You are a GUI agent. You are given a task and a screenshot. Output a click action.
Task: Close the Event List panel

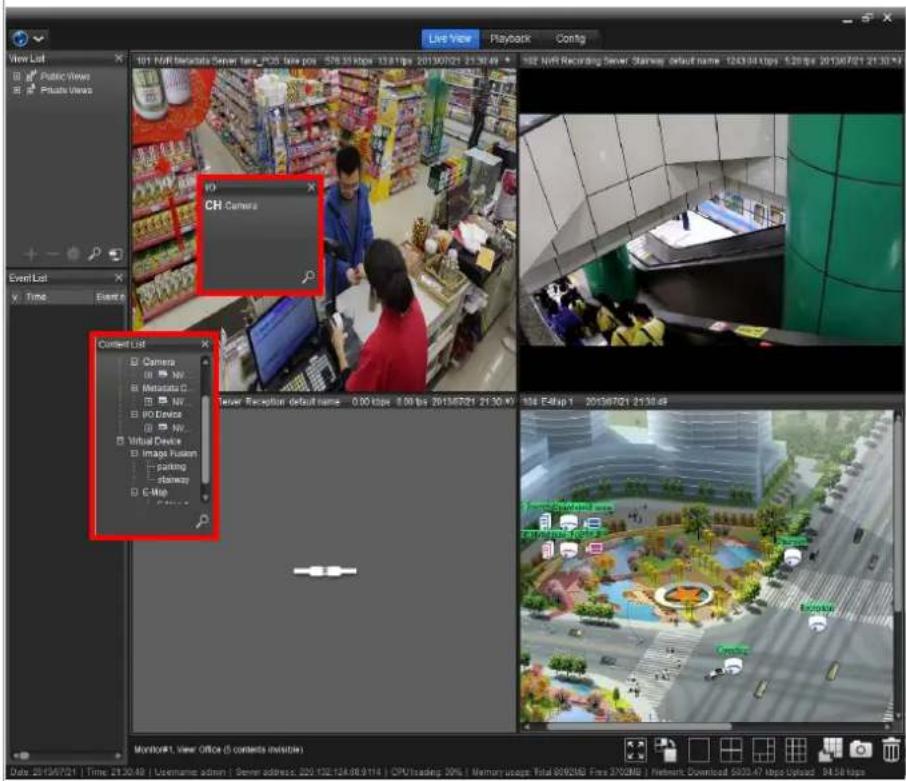(x=118, y=278)
